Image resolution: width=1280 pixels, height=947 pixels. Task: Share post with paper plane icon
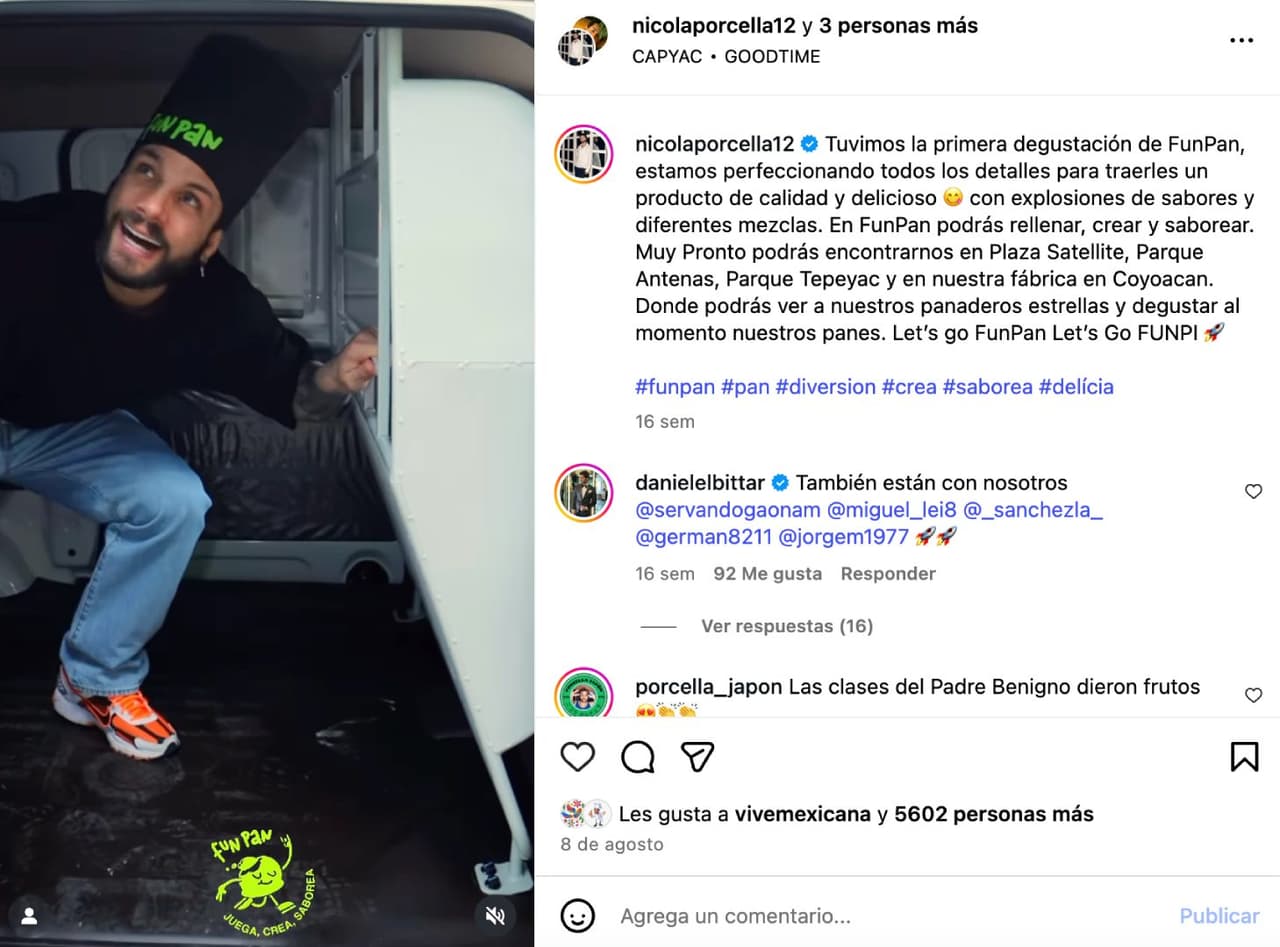[x=697, y=757]
